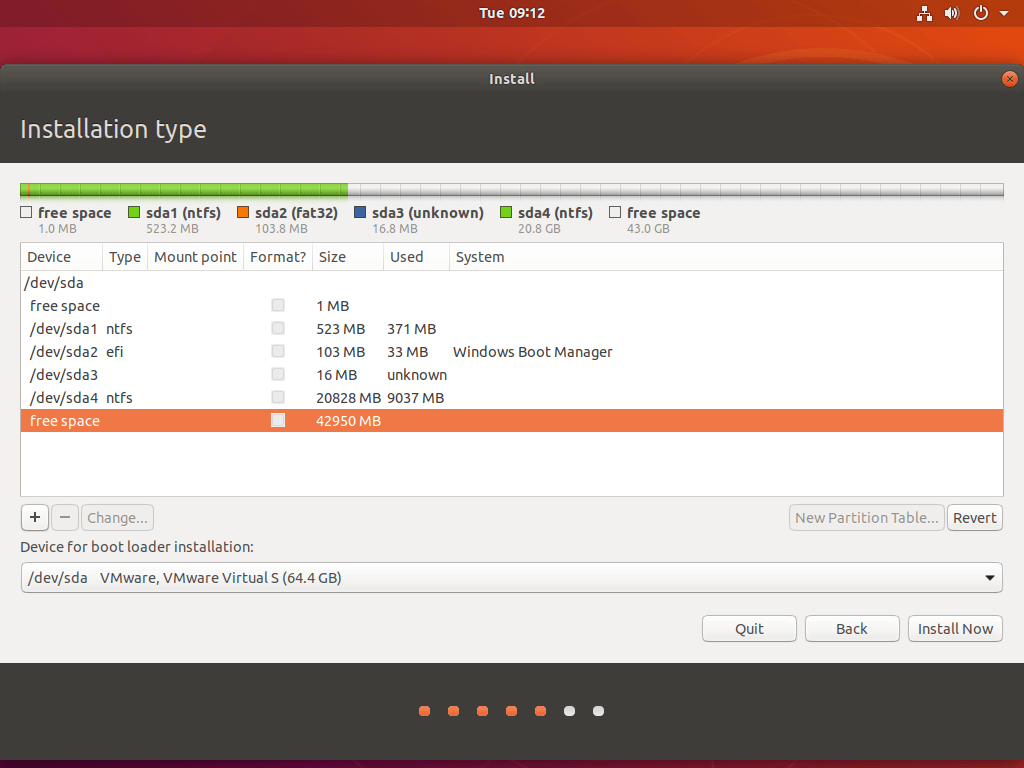The width and height of the screenshot is (1024, 768).
Task: Open the clock showing Tue 09:12
Action: point(512,13)
